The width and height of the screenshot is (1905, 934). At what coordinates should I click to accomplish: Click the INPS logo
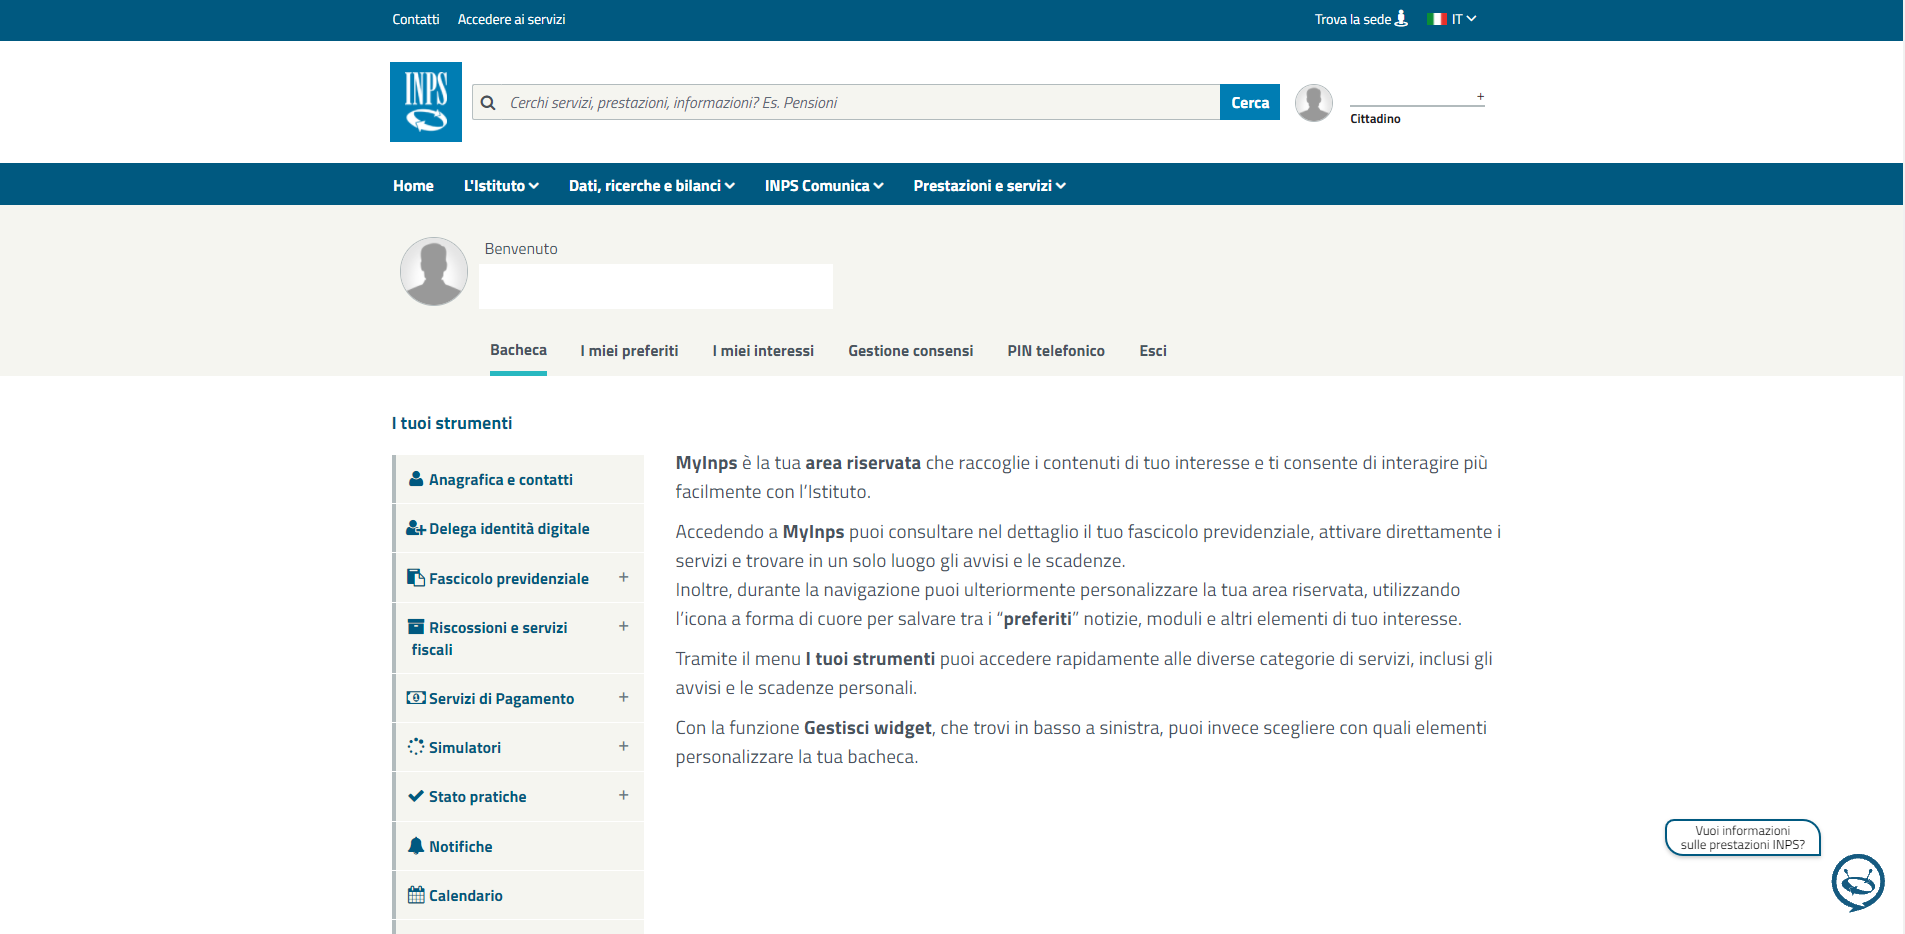pyautogui.click(x=426, y=102)
